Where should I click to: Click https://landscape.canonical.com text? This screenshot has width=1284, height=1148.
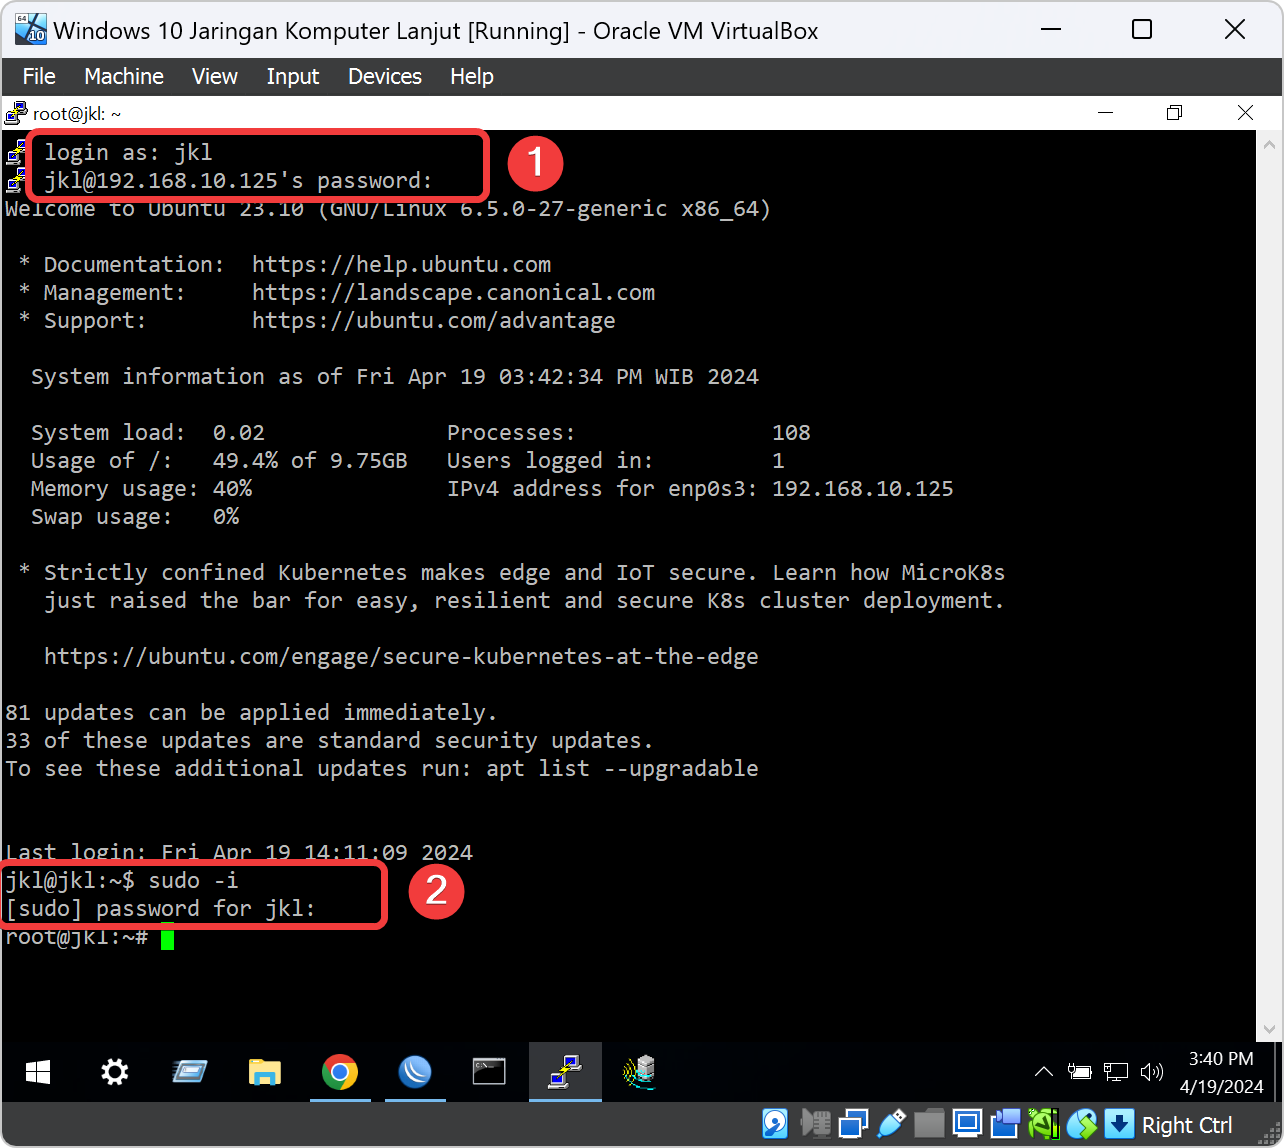tap(453, 293)
